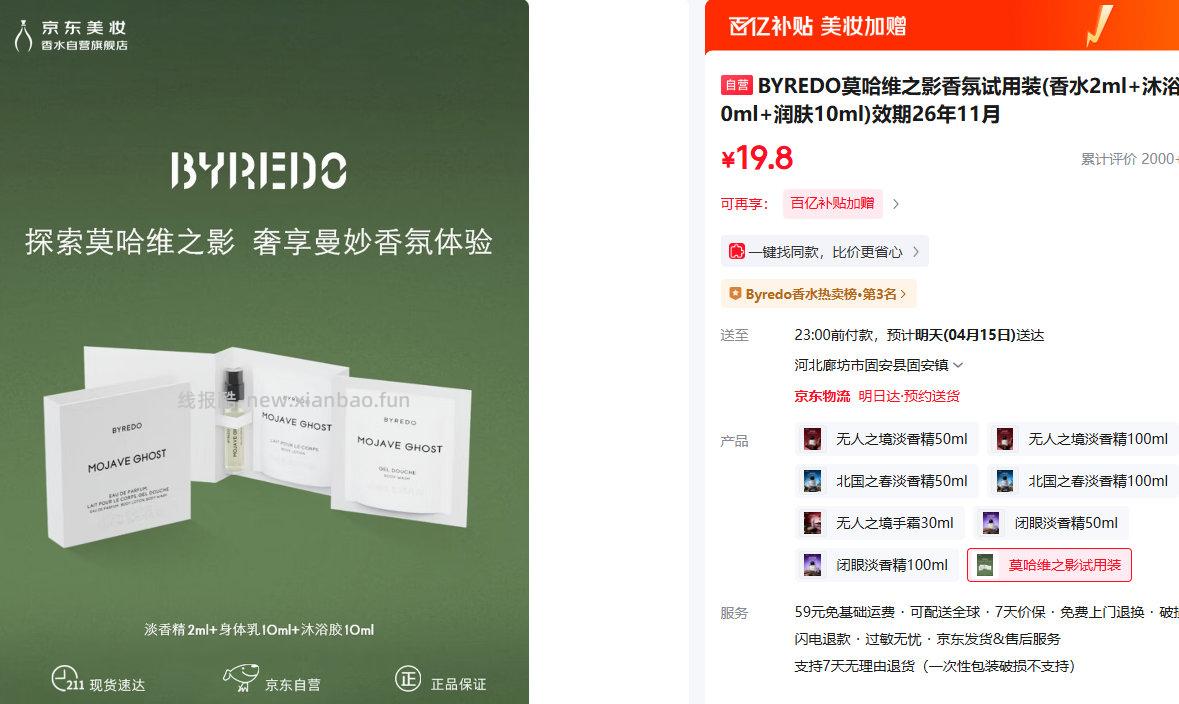This screenshot has height=704, width=1179.
Task: Click the 累计评价 2000+ reviews link
Action: pos(1129,159)
